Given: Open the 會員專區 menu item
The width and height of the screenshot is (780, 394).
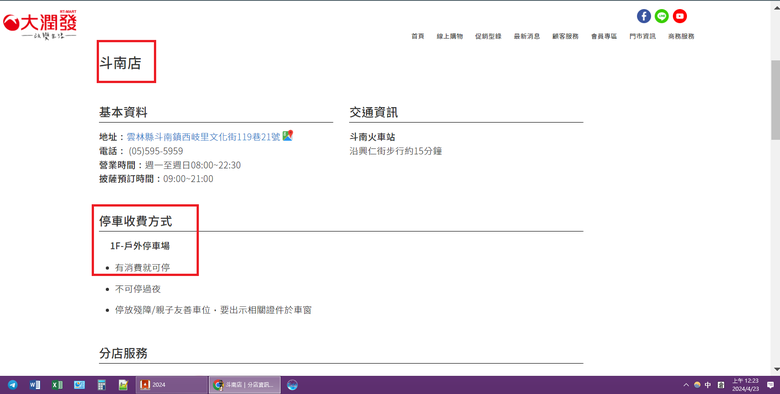Looking at the screenshot, I should click(x=604, y=36).
